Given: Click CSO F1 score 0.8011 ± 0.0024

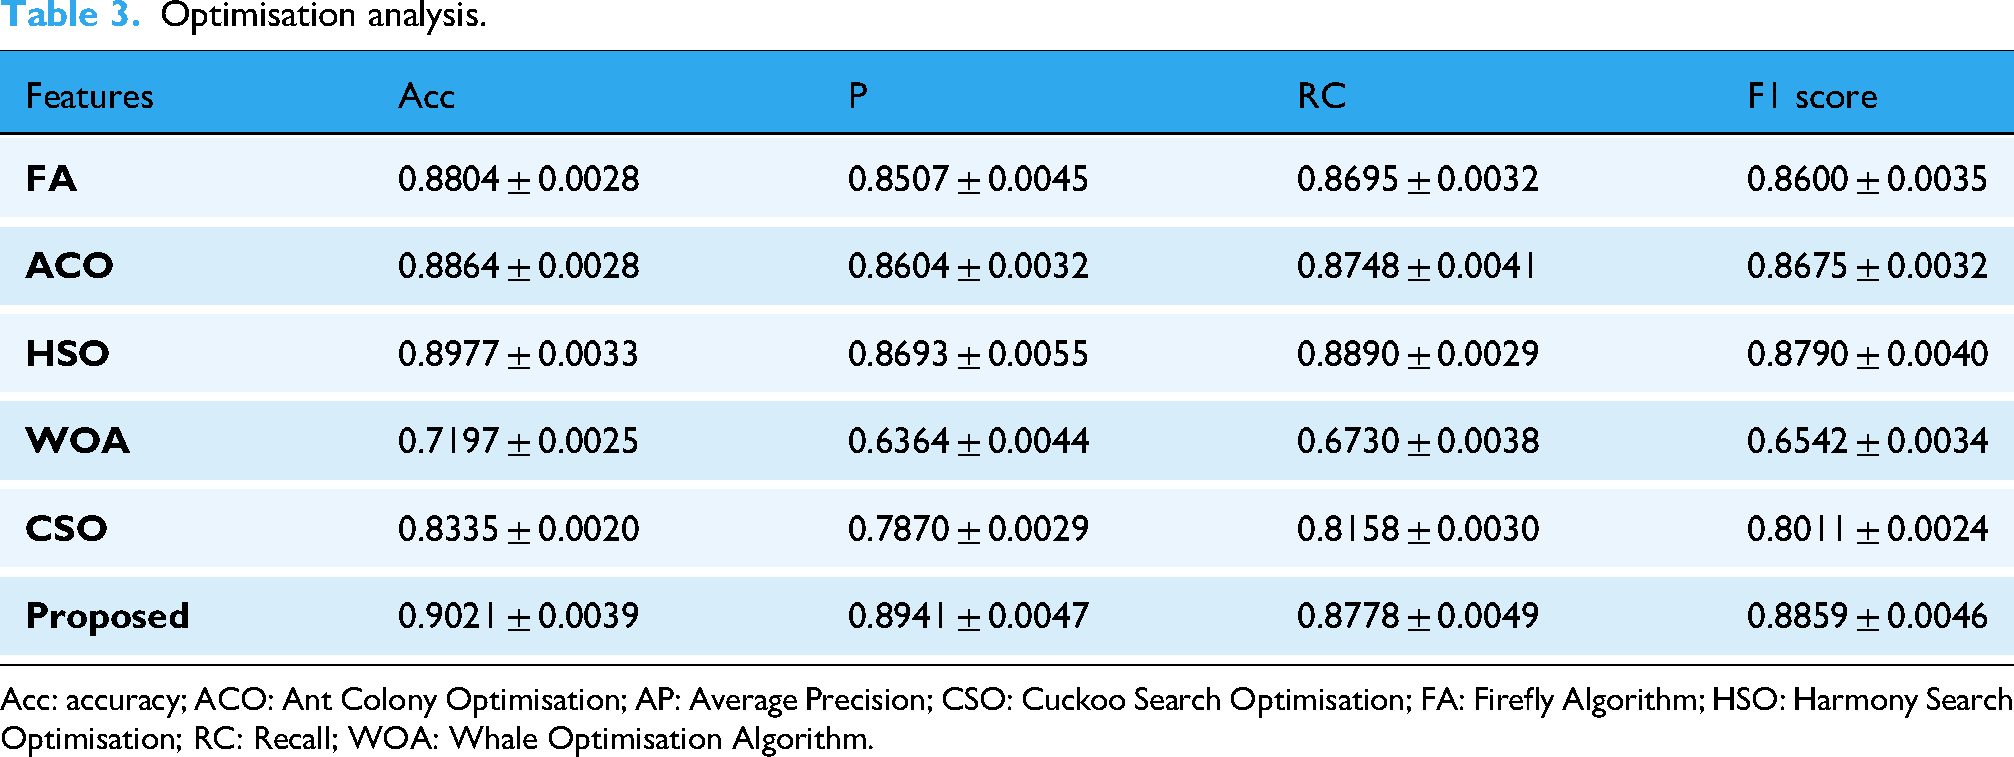Looking at the screenshot, I should pos(1867,528).
